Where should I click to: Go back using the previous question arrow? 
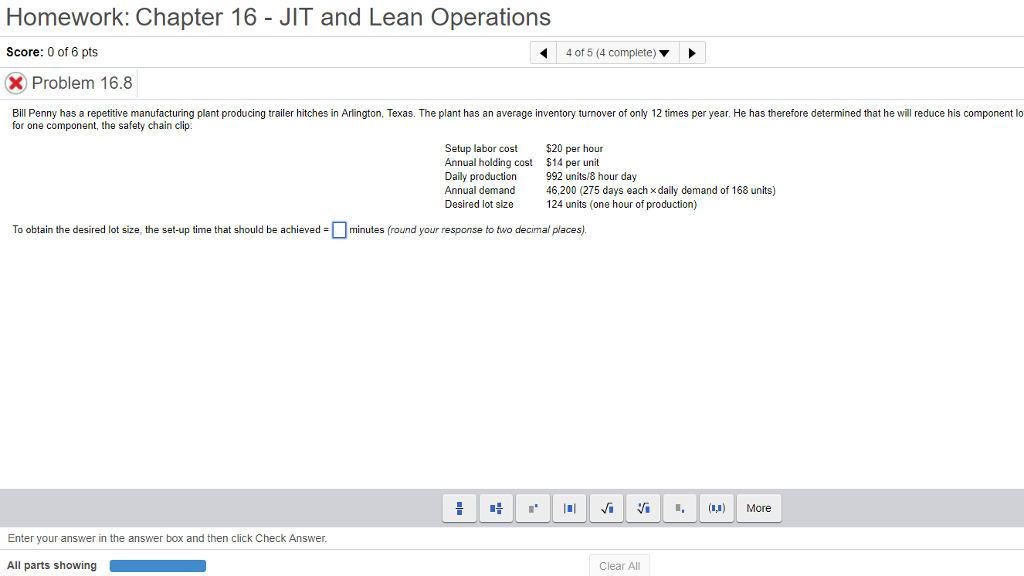click(543, 52)
